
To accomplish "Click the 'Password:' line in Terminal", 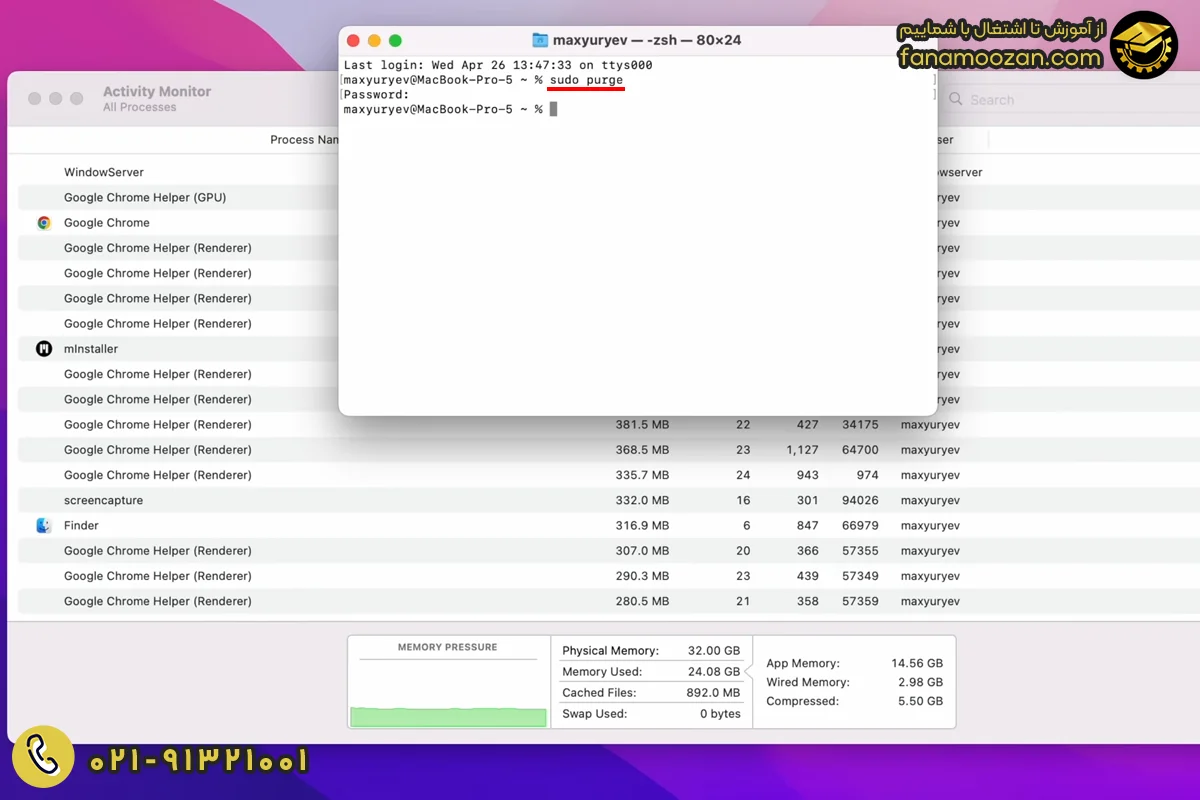I will [376, 94].
